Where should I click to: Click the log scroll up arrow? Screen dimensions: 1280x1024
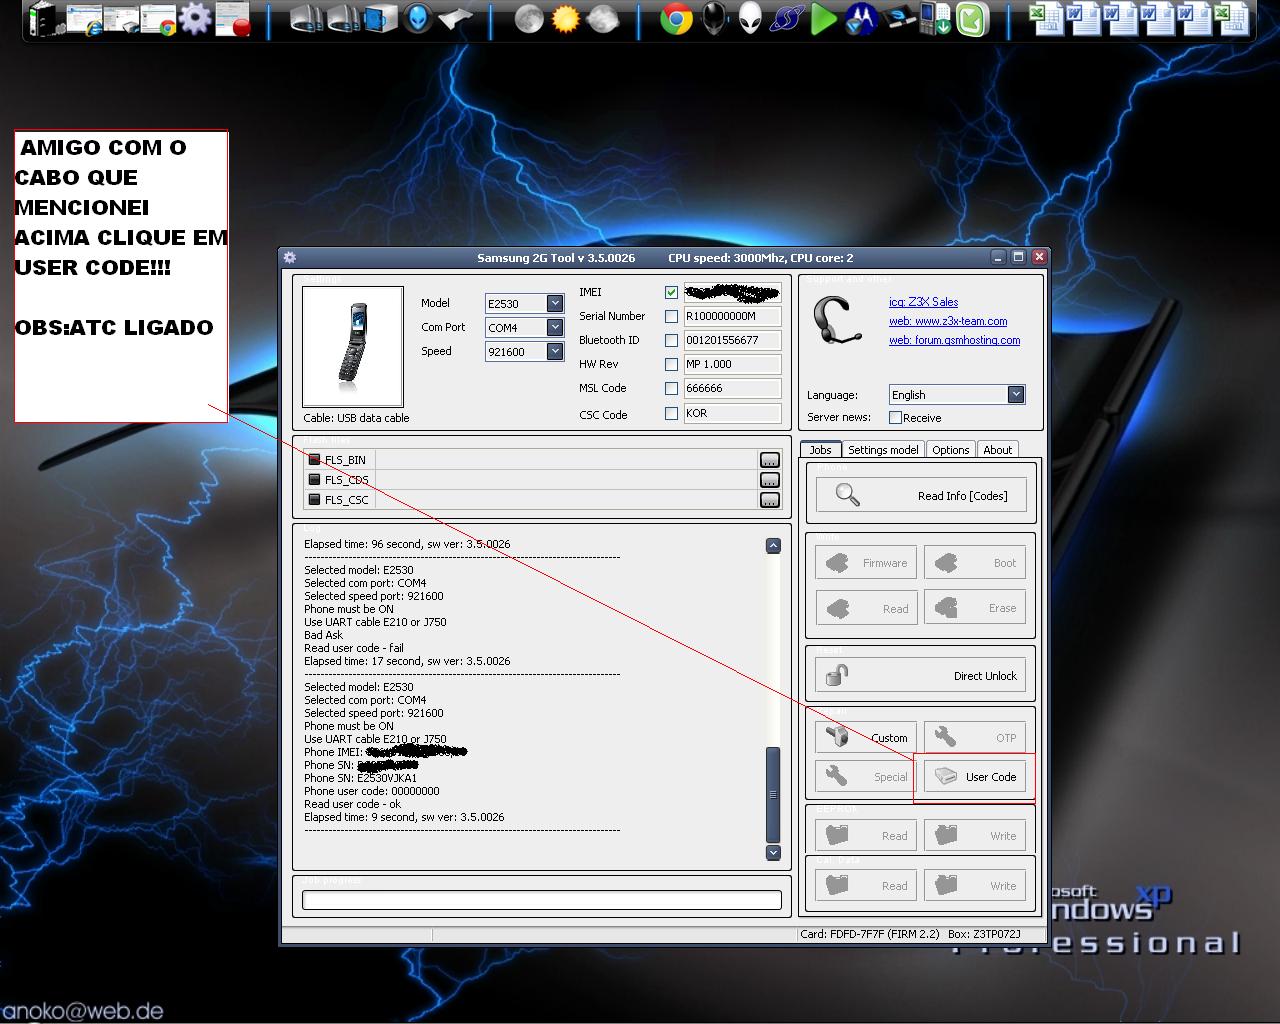click(773, 546)
